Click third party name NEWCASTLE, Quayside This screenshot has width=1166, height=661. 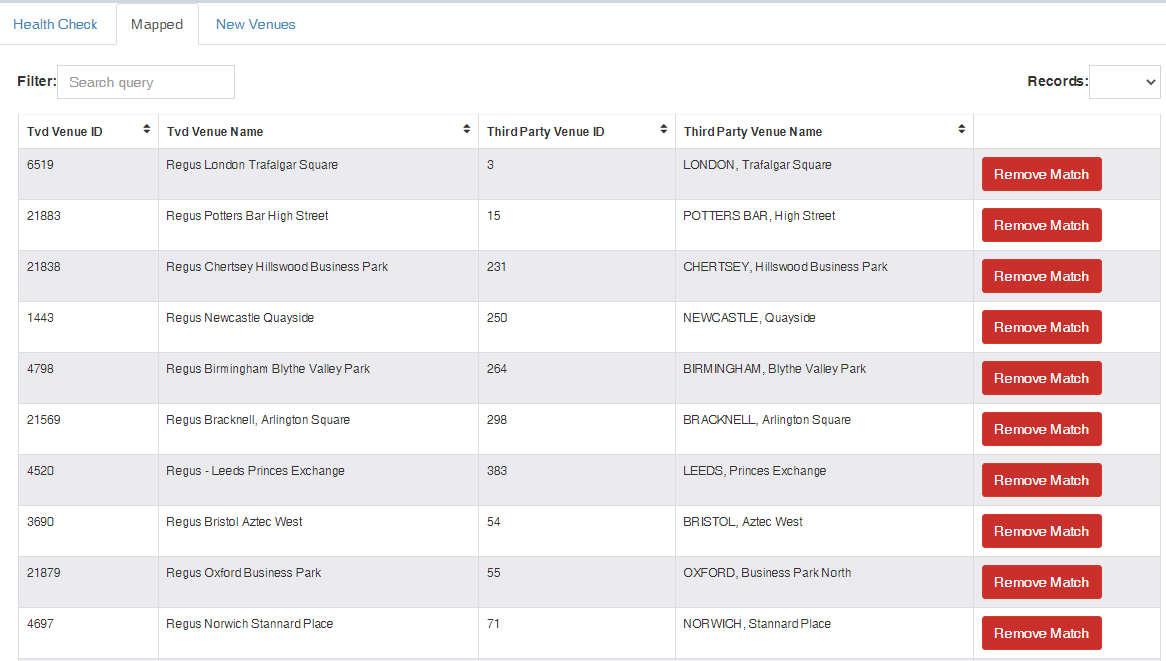click(x=749, y=317)
